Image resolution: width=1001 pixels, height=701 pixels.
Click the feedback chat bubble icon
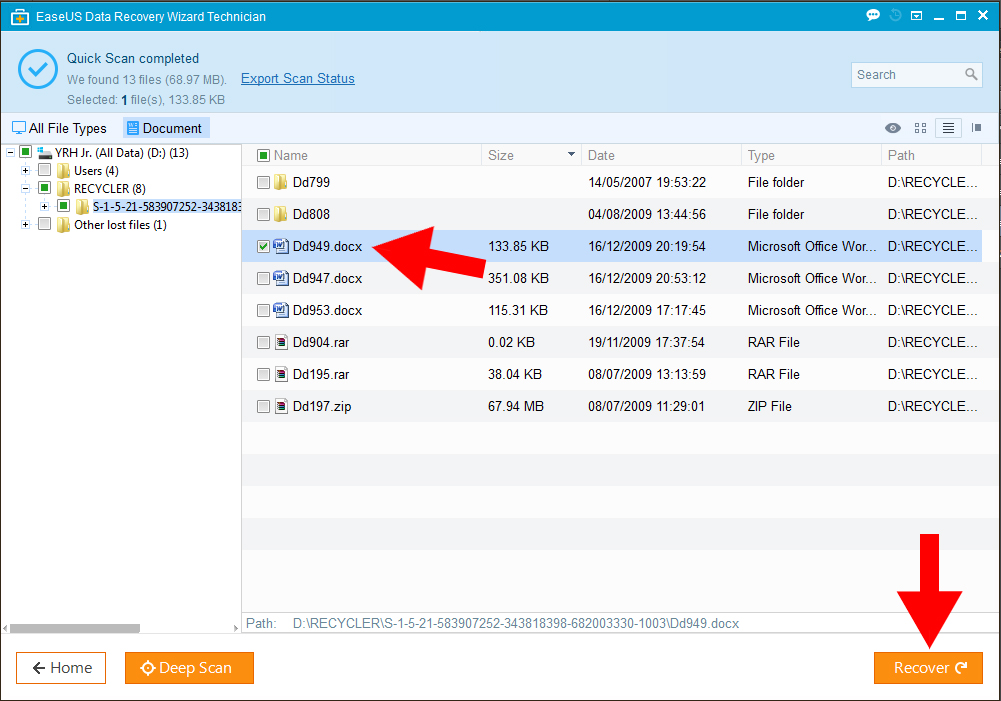point(873,15)
